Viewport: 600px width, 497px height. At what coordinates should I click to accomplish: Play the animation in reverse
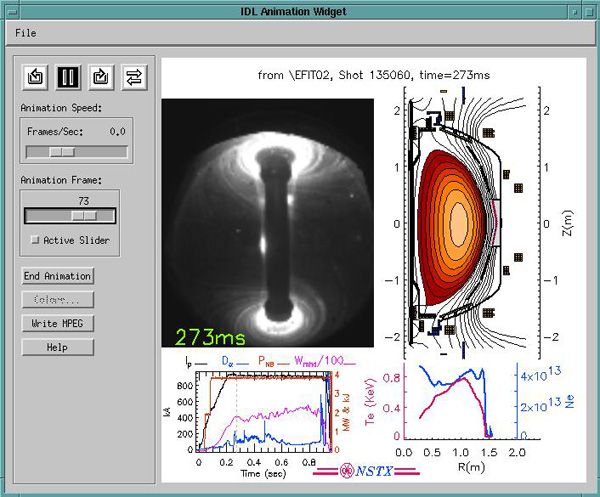(37, 76)
